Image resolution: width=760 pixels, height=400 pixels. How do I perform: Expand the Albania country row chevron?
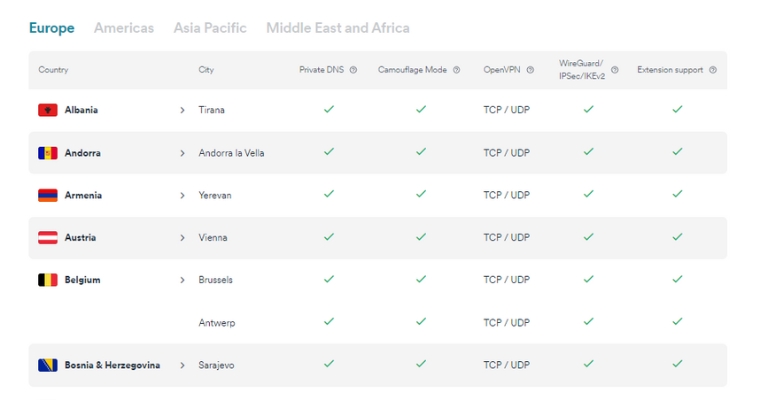[x=182, y=110]
